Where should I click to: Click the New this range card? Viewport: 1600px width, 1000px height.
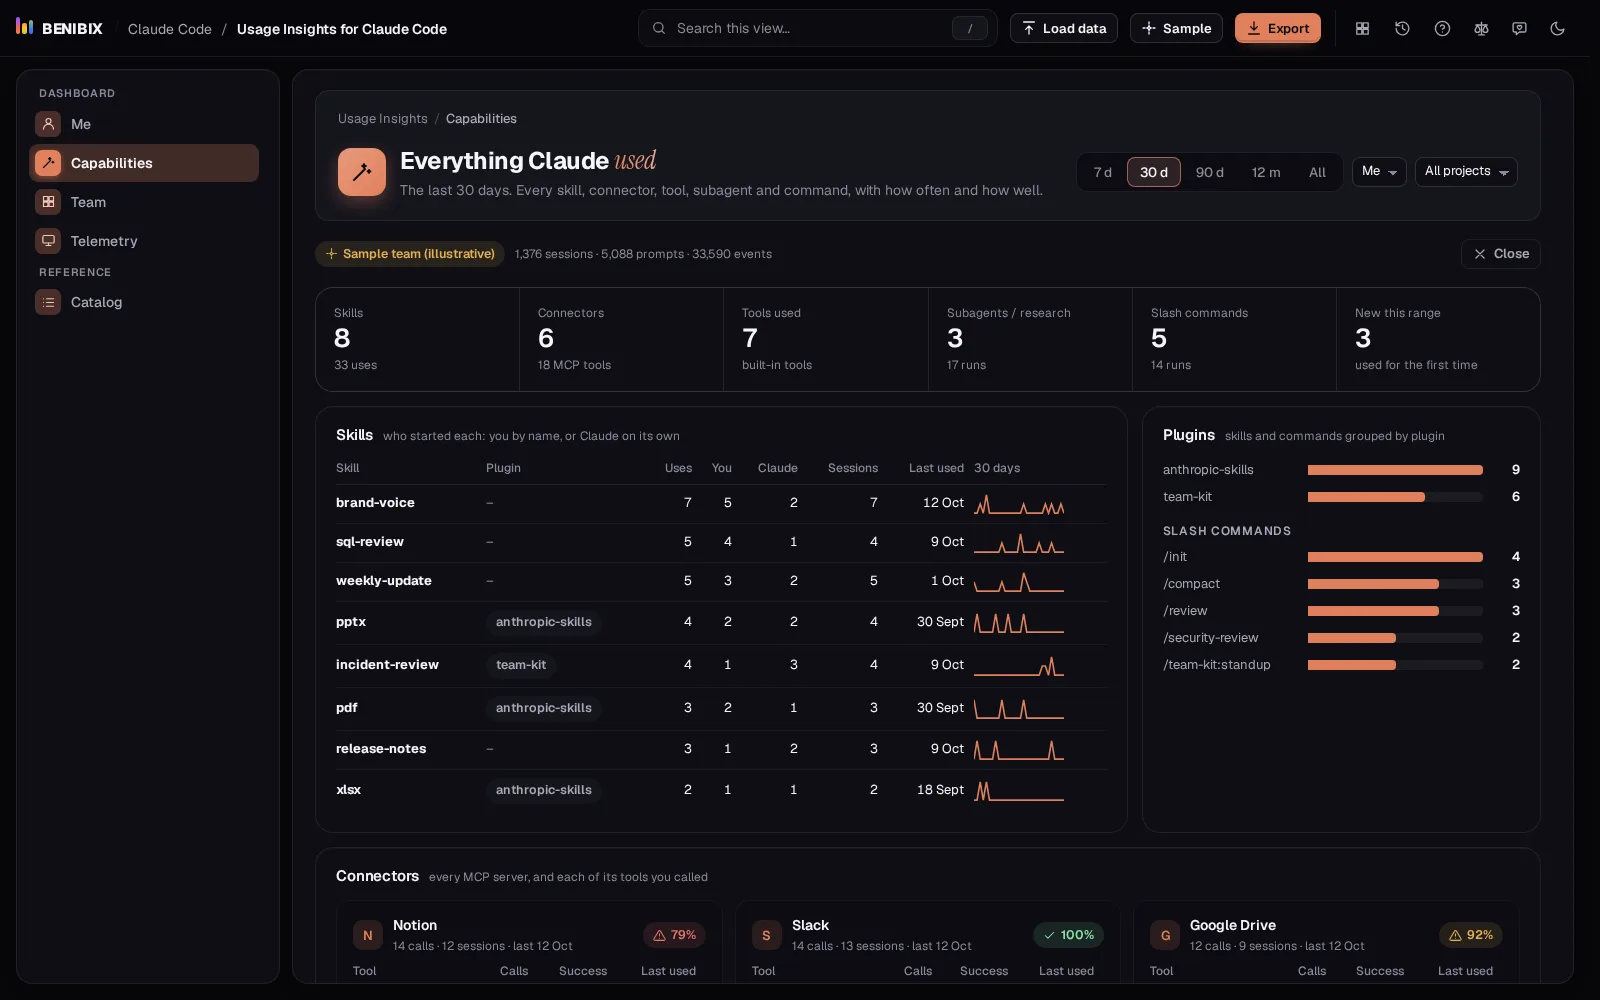(x=1438, y=339)
